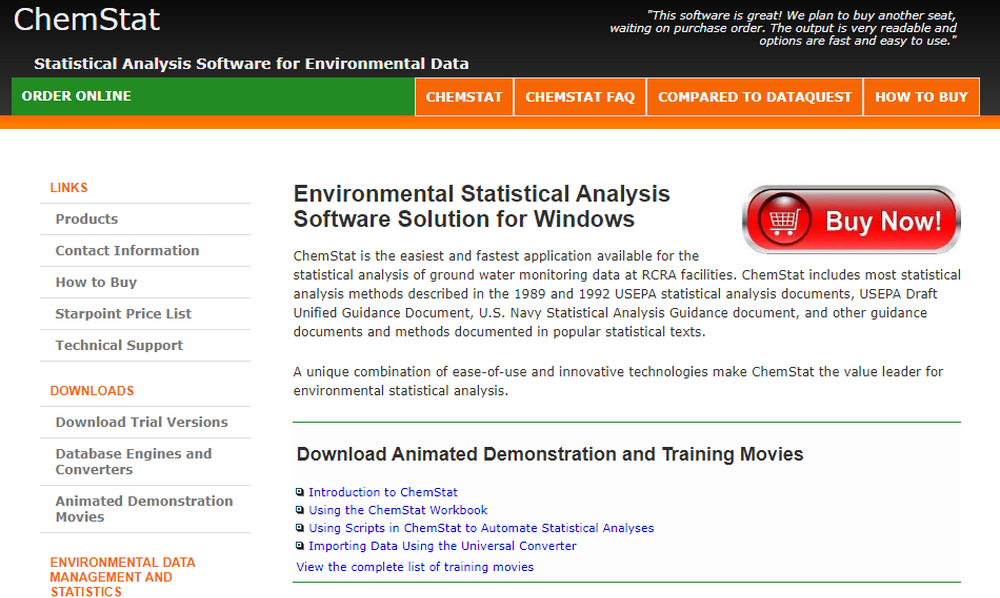
Task: Click the bullet icon beside Importing Data Using Universal Converter
Action: coord(300,545)
